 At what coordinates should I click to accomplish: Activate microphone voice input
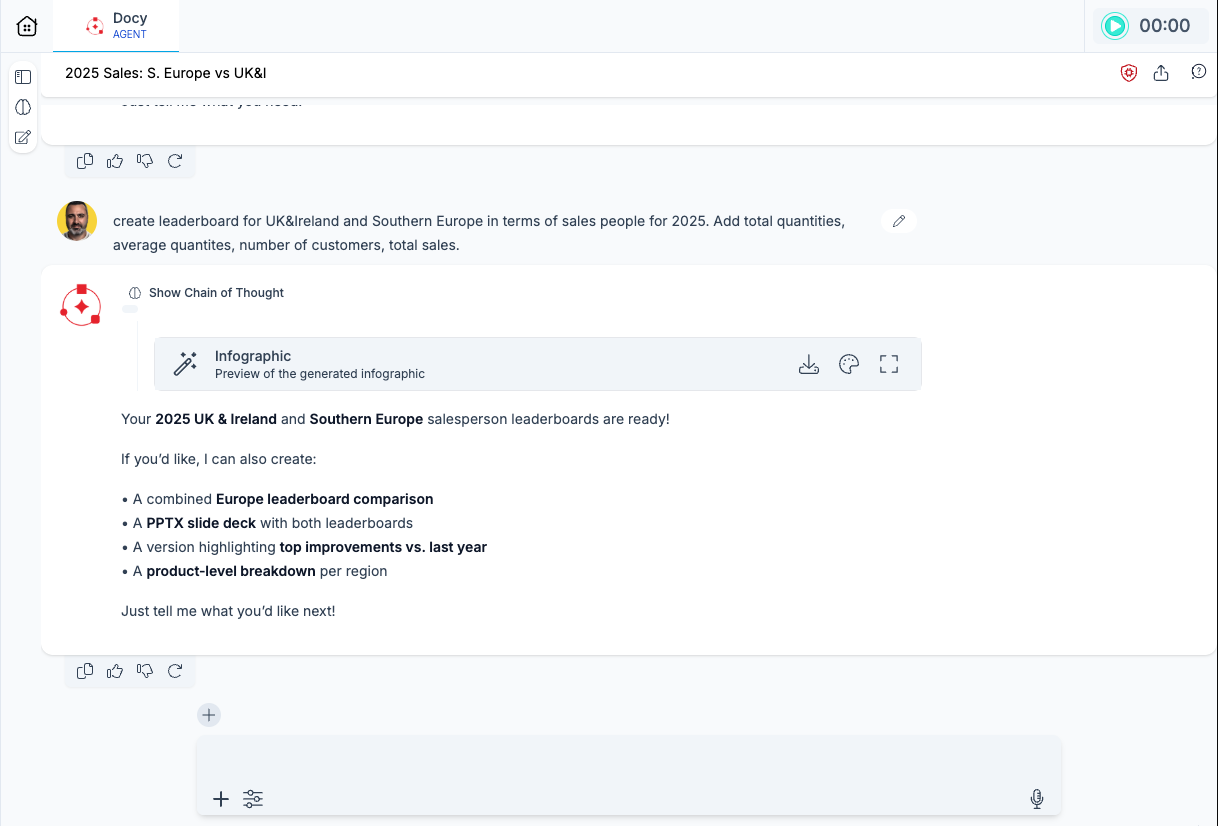(1037, 799)
